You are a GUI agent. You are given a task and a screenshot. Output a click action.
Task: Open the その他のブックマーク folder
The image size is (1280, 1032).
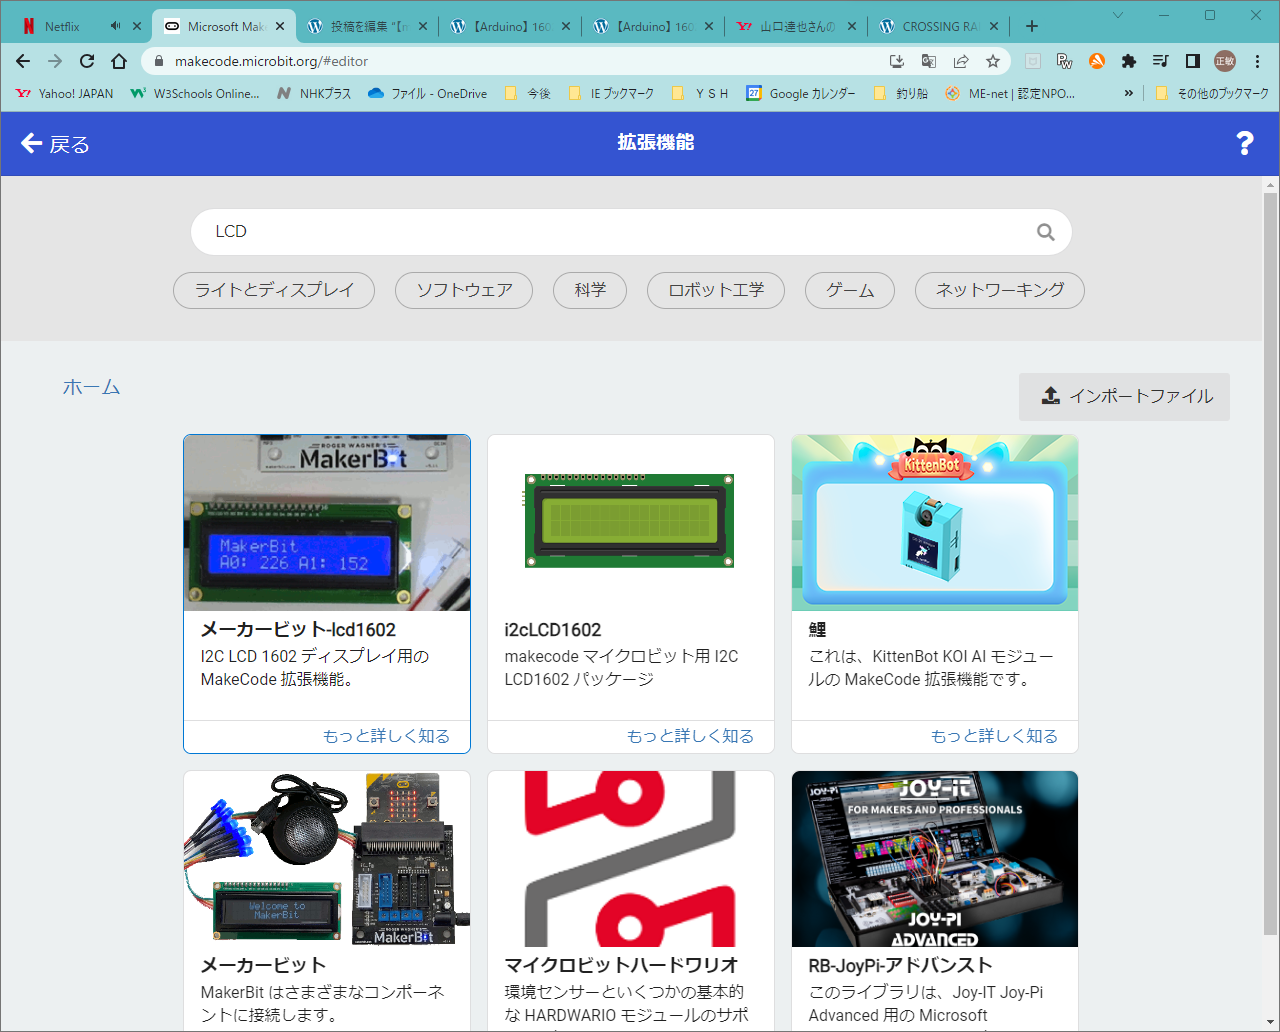pos(1211,93)
